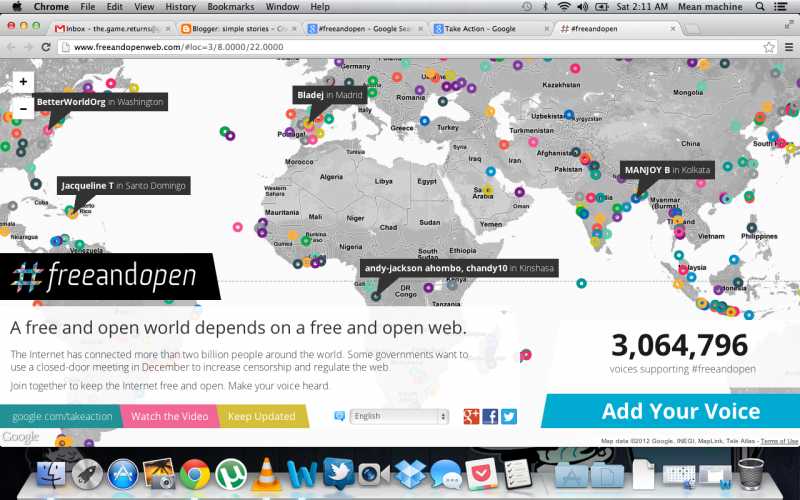This screenshot has width=800, height=500.
Task: Open the Chrome application menu
Action: click(51, 7)
